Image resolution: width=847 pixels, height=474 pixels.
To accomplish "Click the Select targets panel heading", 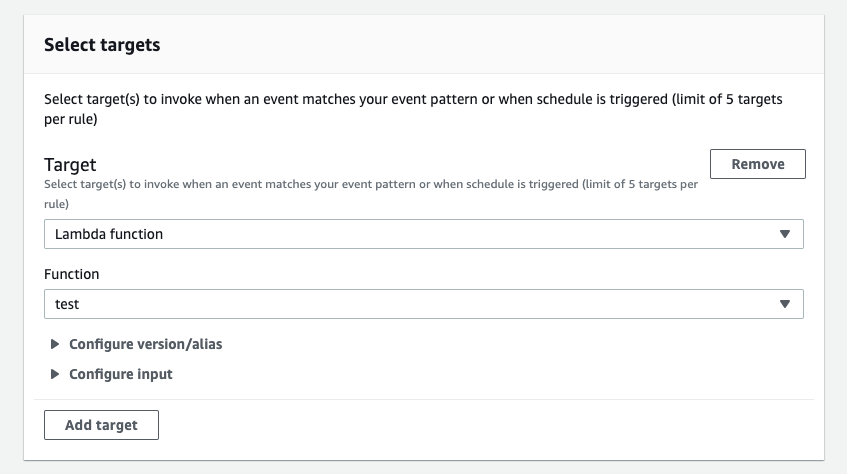I will click(x=102, y=45).
